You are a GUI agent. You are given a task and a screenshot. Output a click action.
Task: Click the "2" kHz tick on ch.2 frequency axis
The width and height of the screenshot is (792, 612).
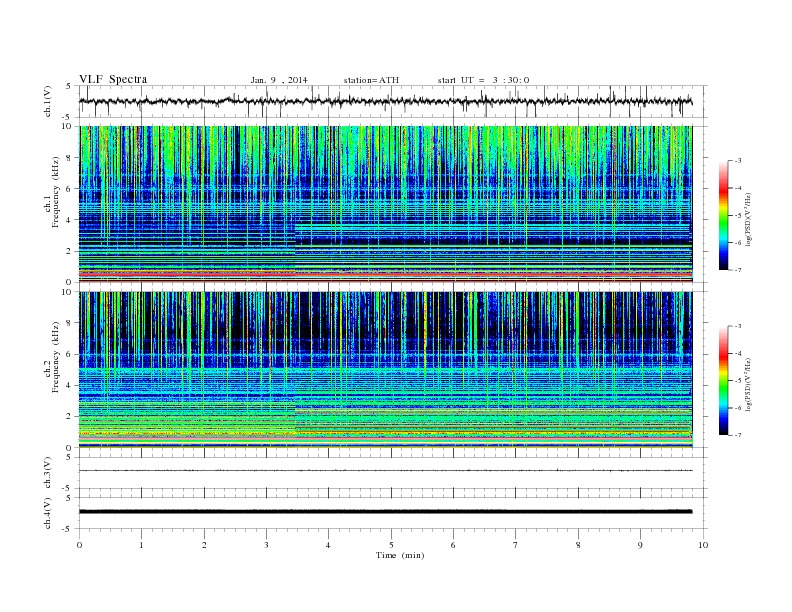click(x=69, y=417)
